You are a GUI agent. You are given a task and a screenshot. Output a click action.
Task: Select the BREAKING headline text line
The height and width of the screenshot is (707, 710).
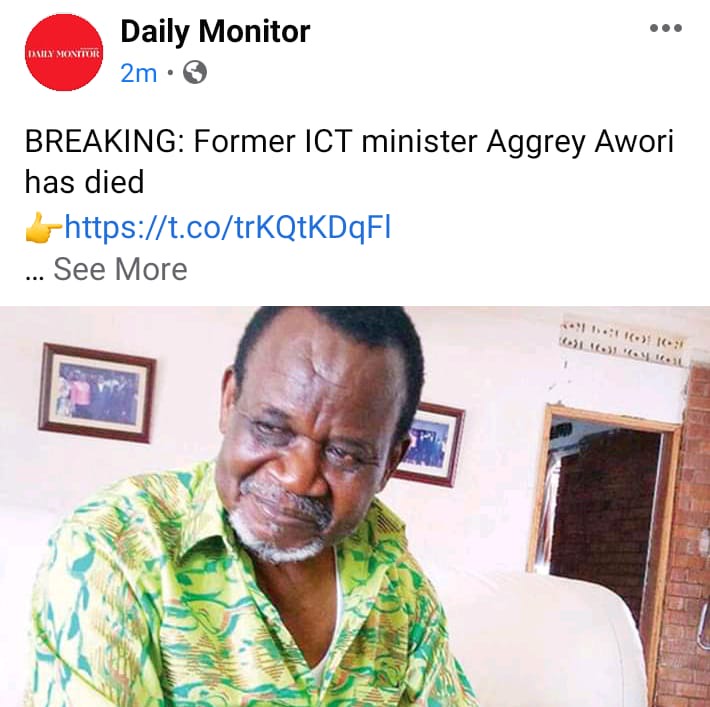point(349,141)
